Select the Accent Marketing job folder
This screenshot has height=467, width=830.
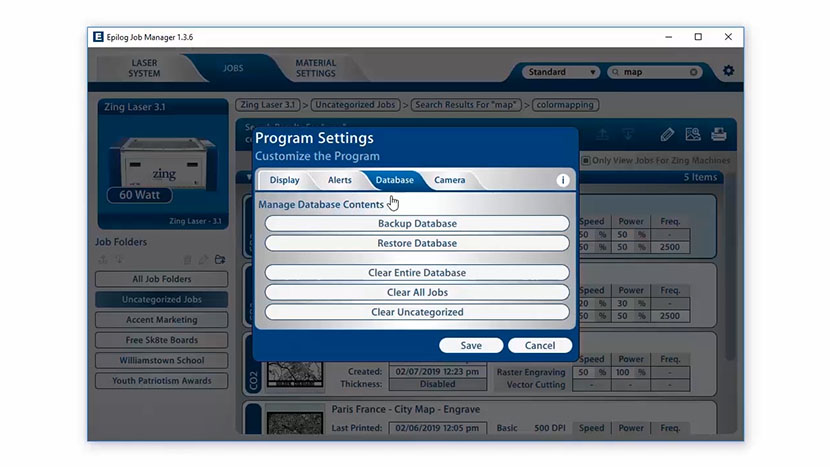coord(162,320)
